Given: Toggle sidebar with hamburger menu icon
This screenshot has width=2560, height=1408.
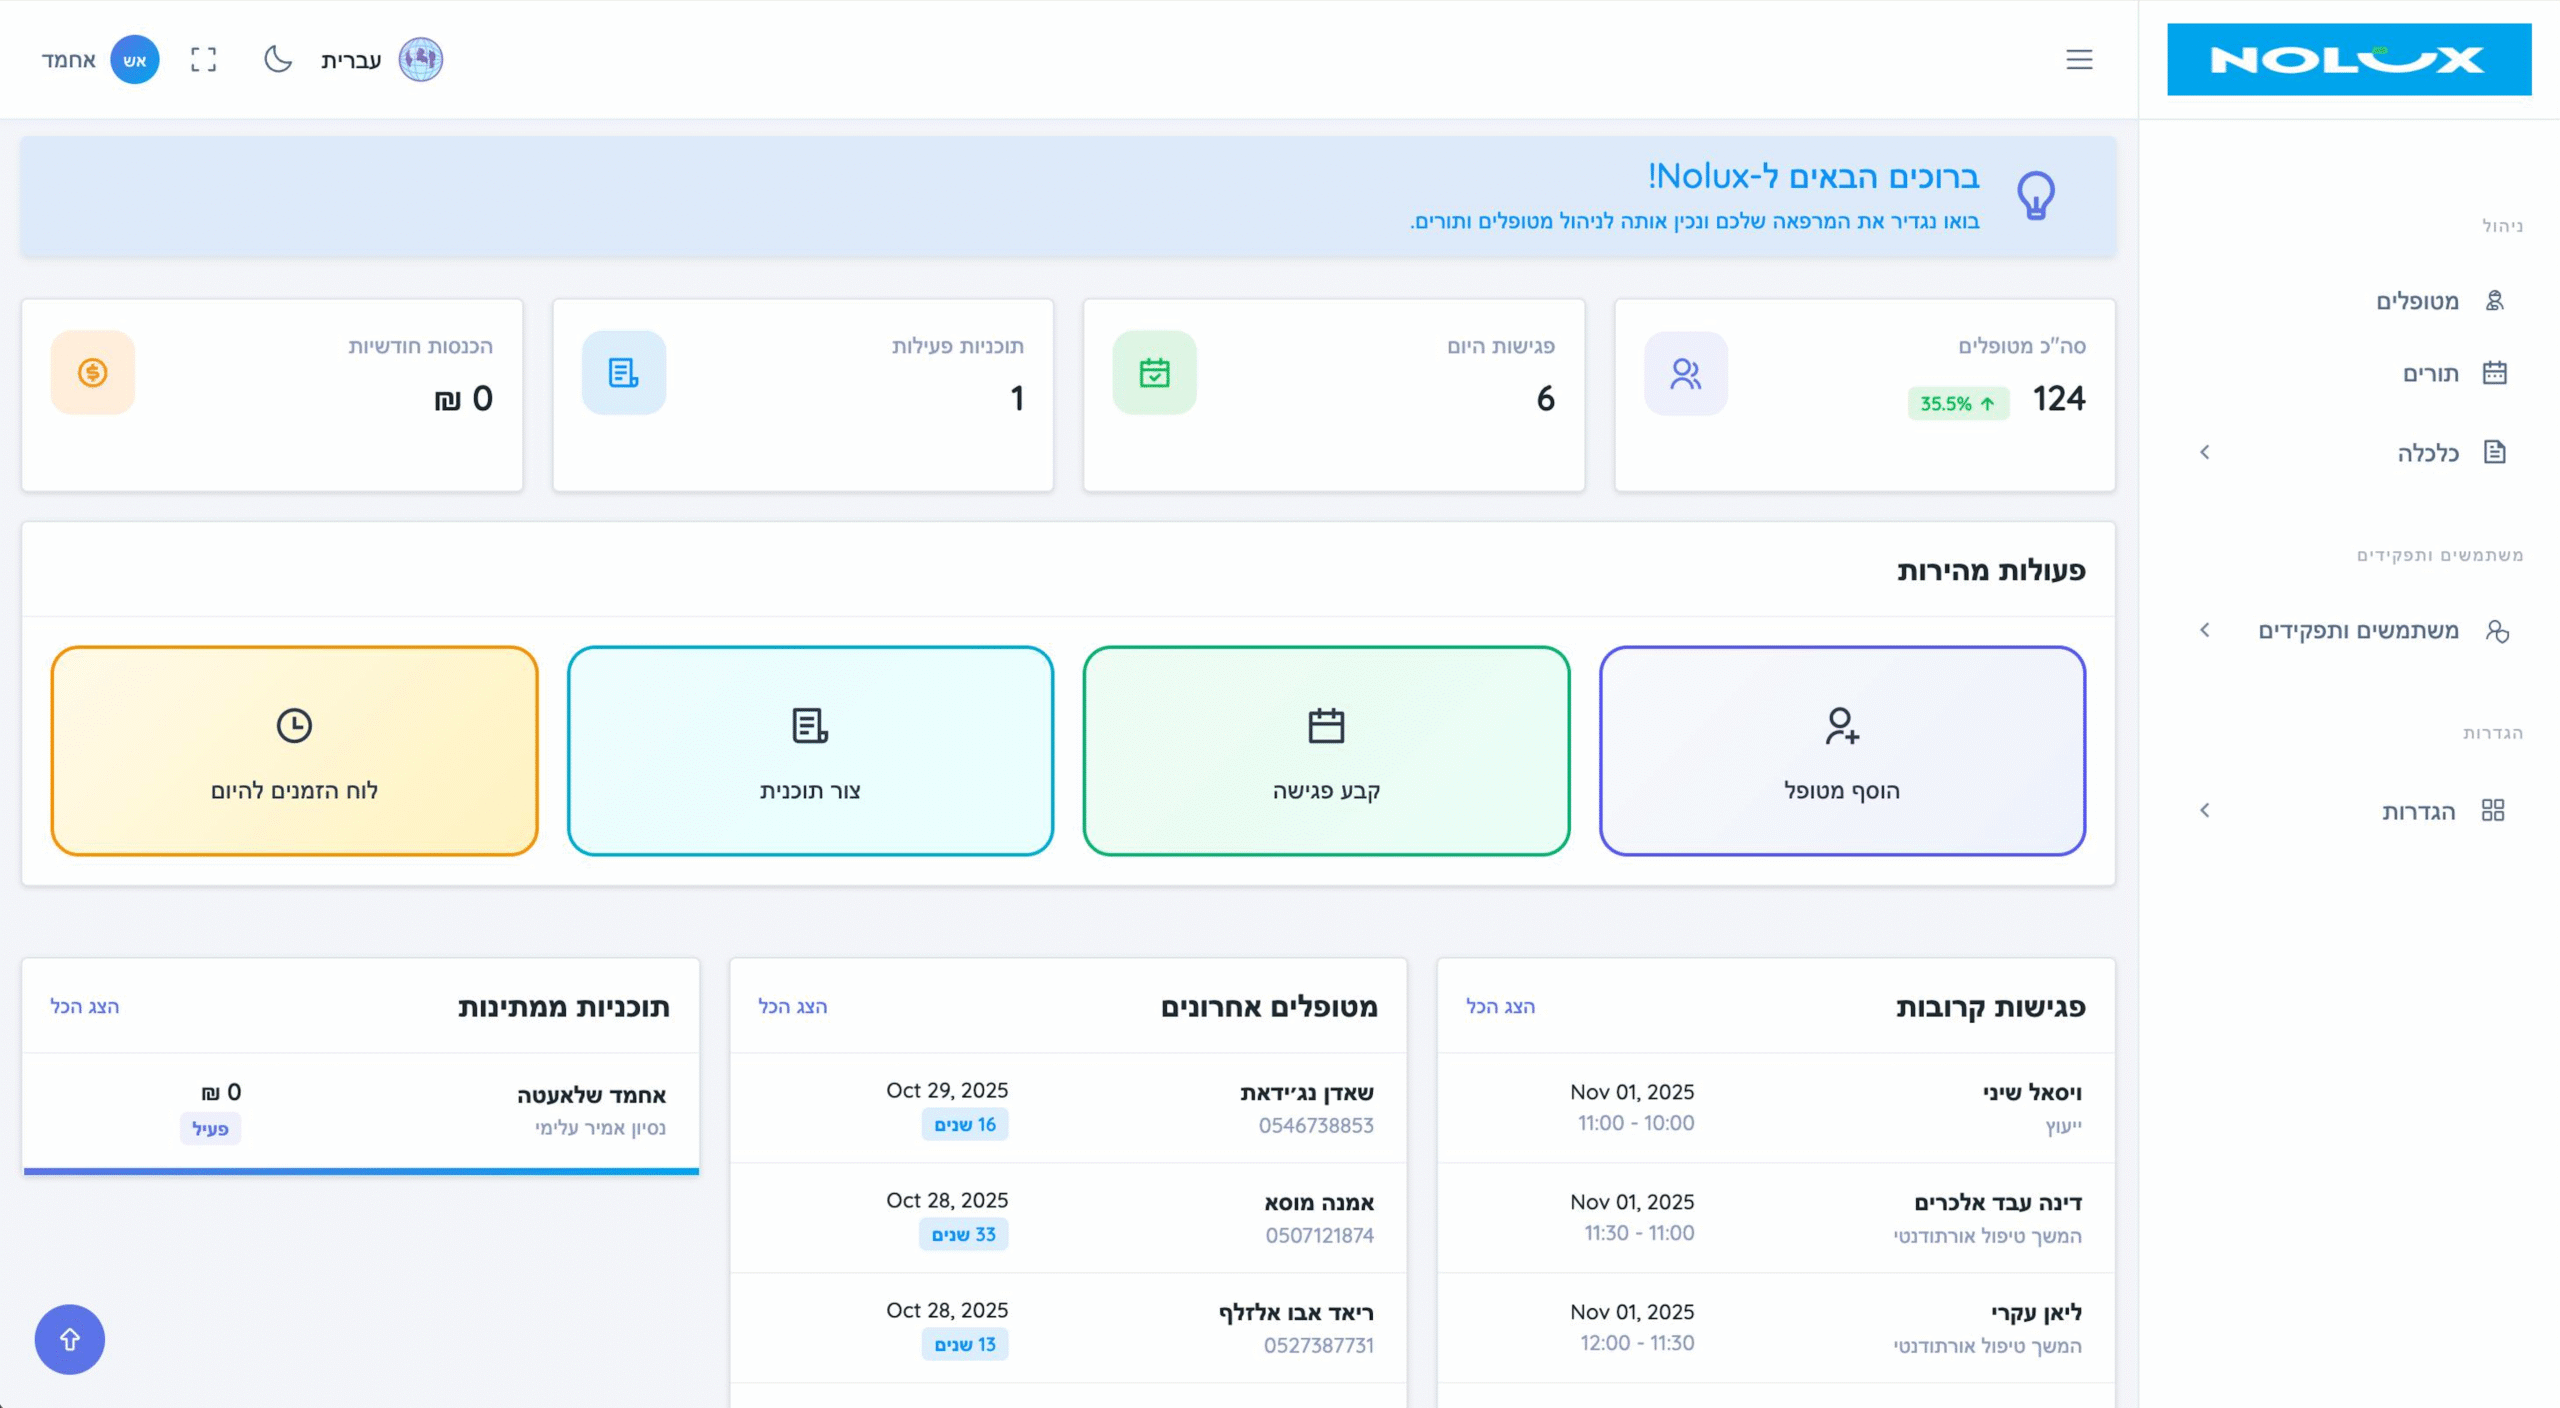Looking at the screenshot, I should click(x=2079, y=59).
